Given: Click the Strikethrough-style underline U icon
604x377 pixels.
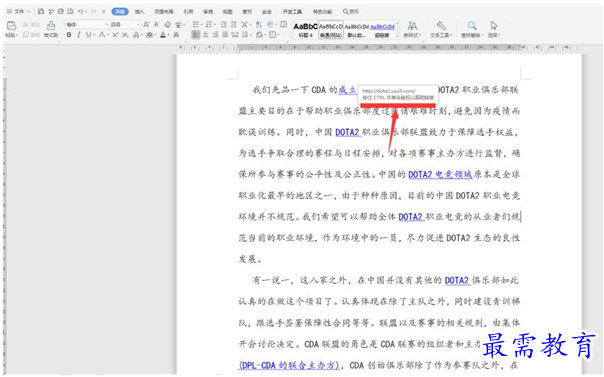Looking at the screenshot, I should (x=89, y=35).
